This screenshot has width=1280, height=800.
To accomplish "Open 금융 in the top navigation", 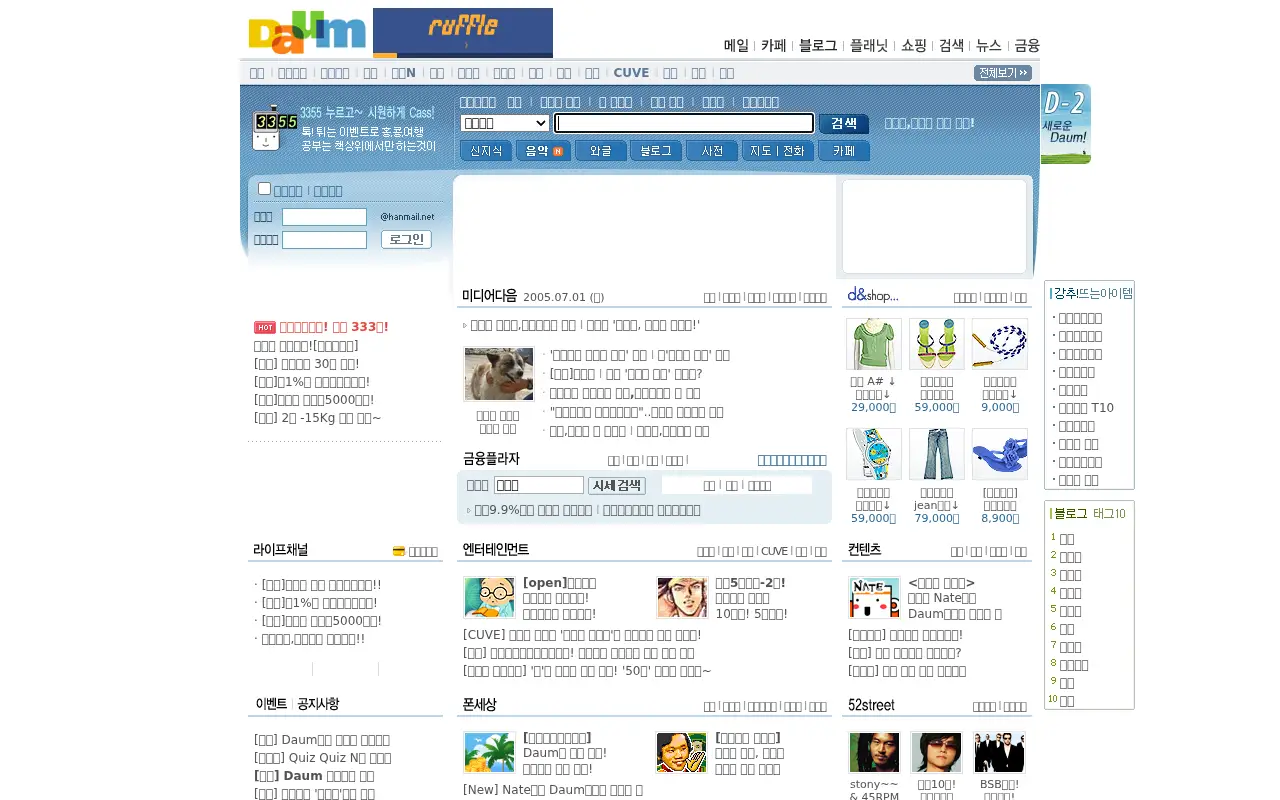I will point(1027,45).
